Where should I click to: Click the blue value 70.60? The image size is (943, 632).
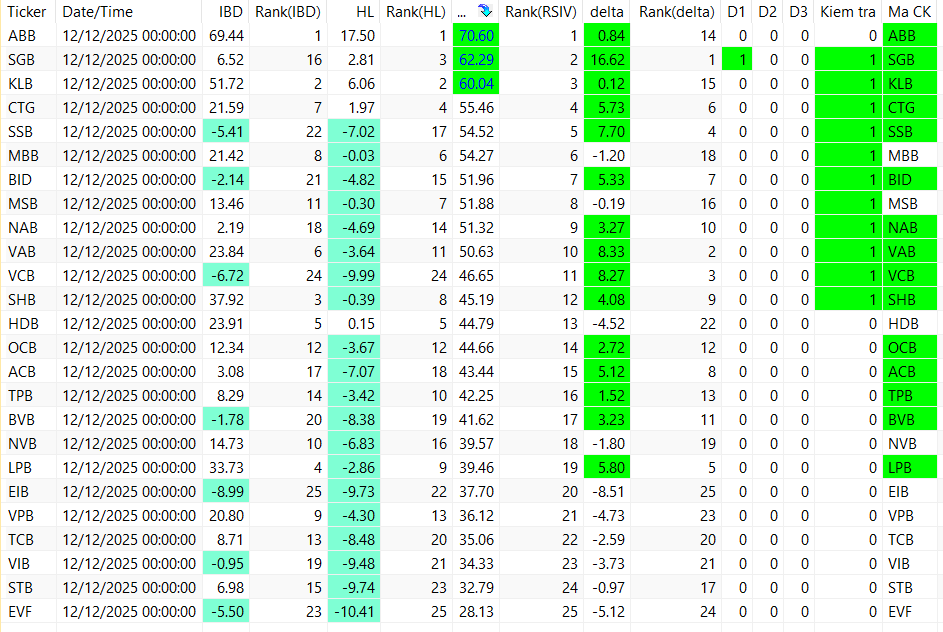(476, 35)
